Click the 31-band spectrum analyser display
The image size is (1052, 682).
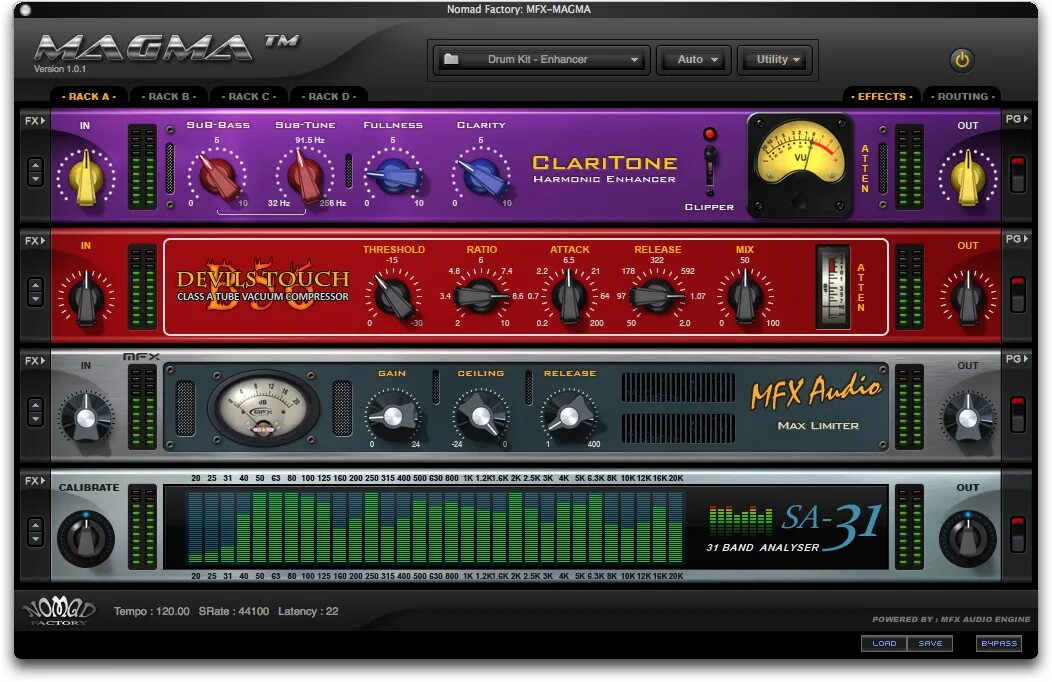436,527
